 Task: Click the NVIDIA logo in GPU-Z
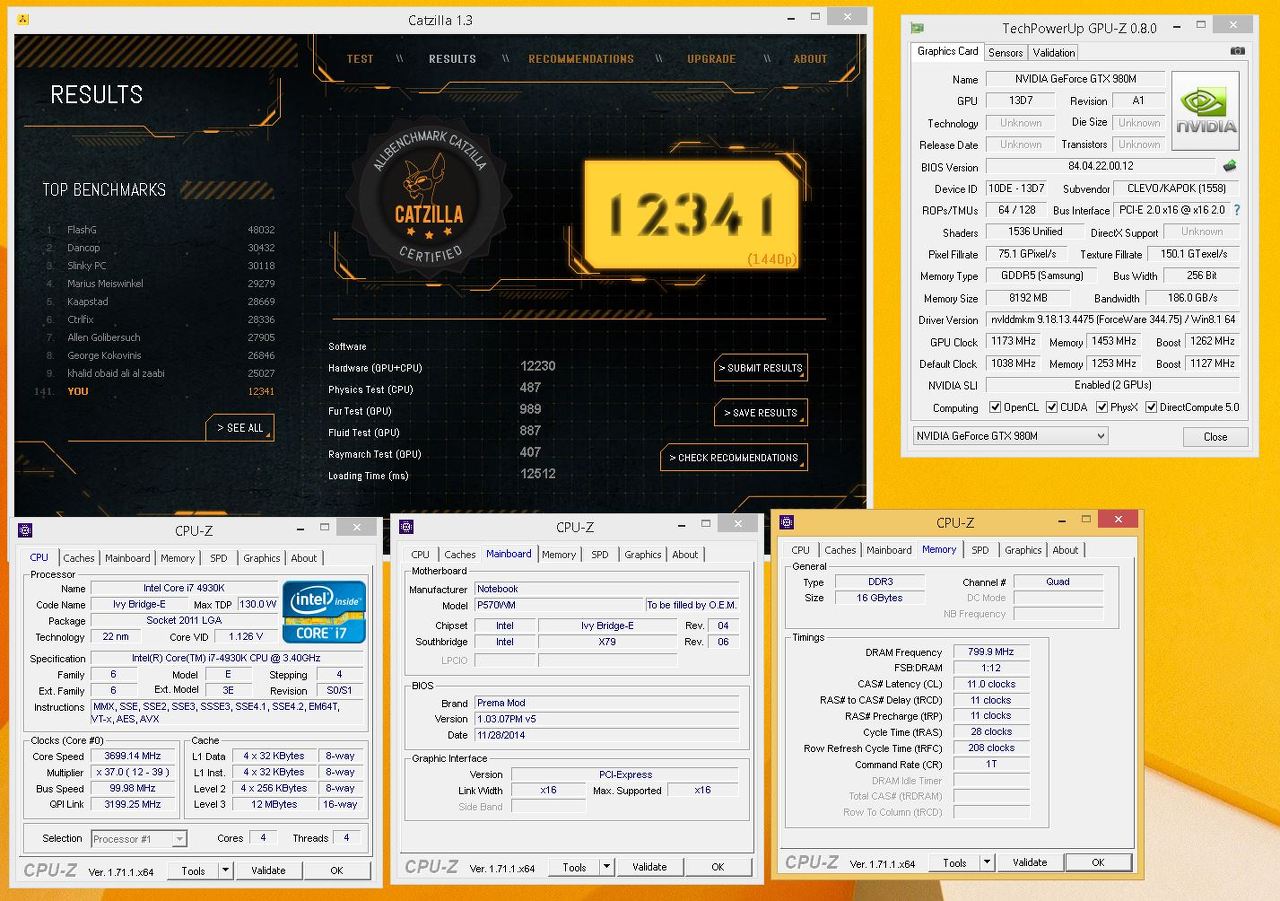pyautogui.click(x=1205, y=110)
